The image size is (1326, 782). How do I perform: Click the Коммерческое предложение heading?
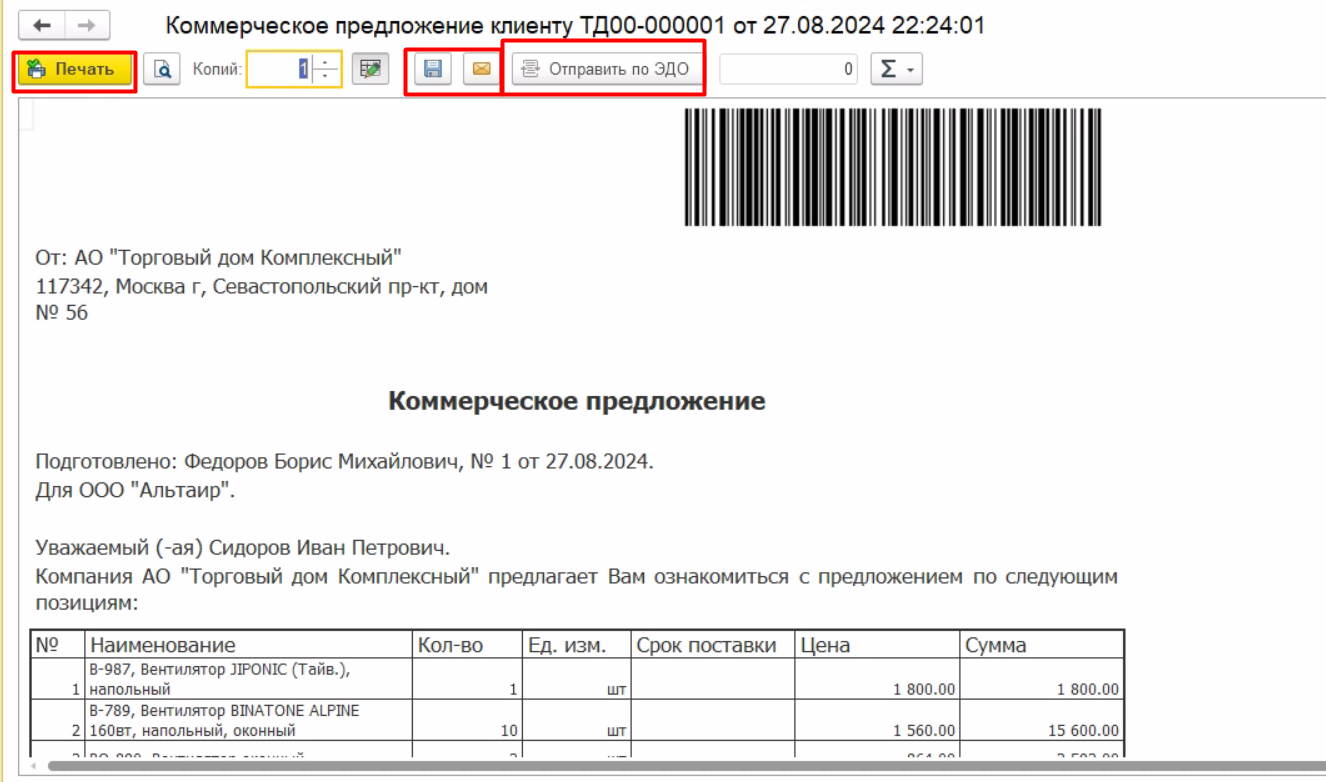tap(576, 402)
